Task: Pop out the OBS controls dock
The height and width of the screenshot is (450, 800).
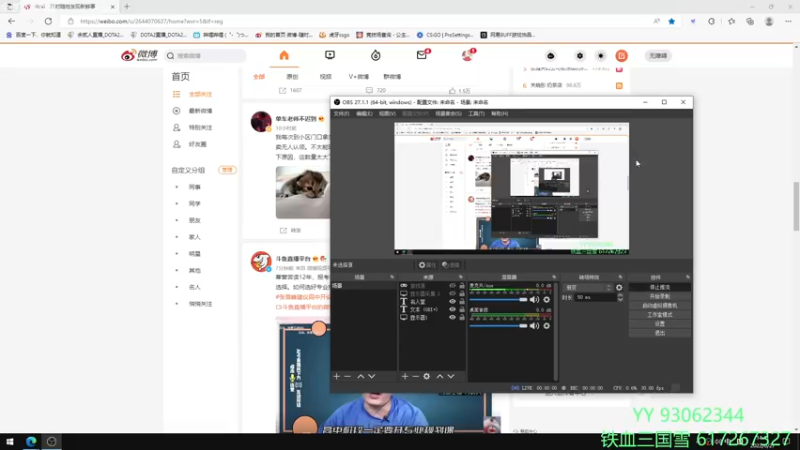Action: [x=688, y=277]
